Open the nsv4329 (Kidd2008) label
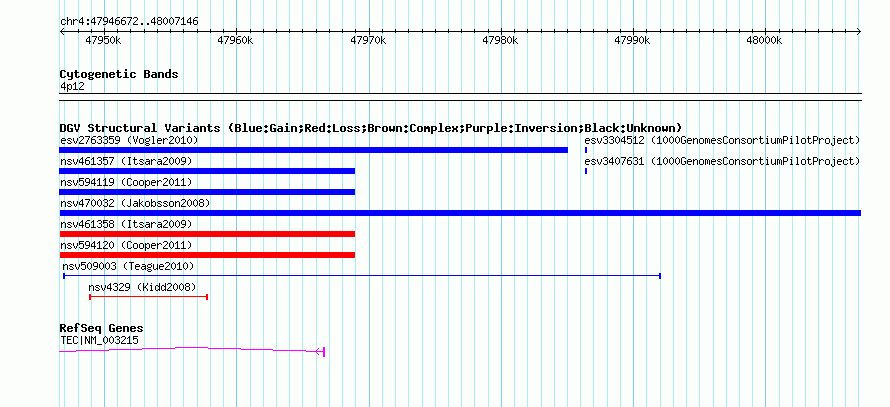This screenshot has height=407, width=890. [x=142, y=287]
